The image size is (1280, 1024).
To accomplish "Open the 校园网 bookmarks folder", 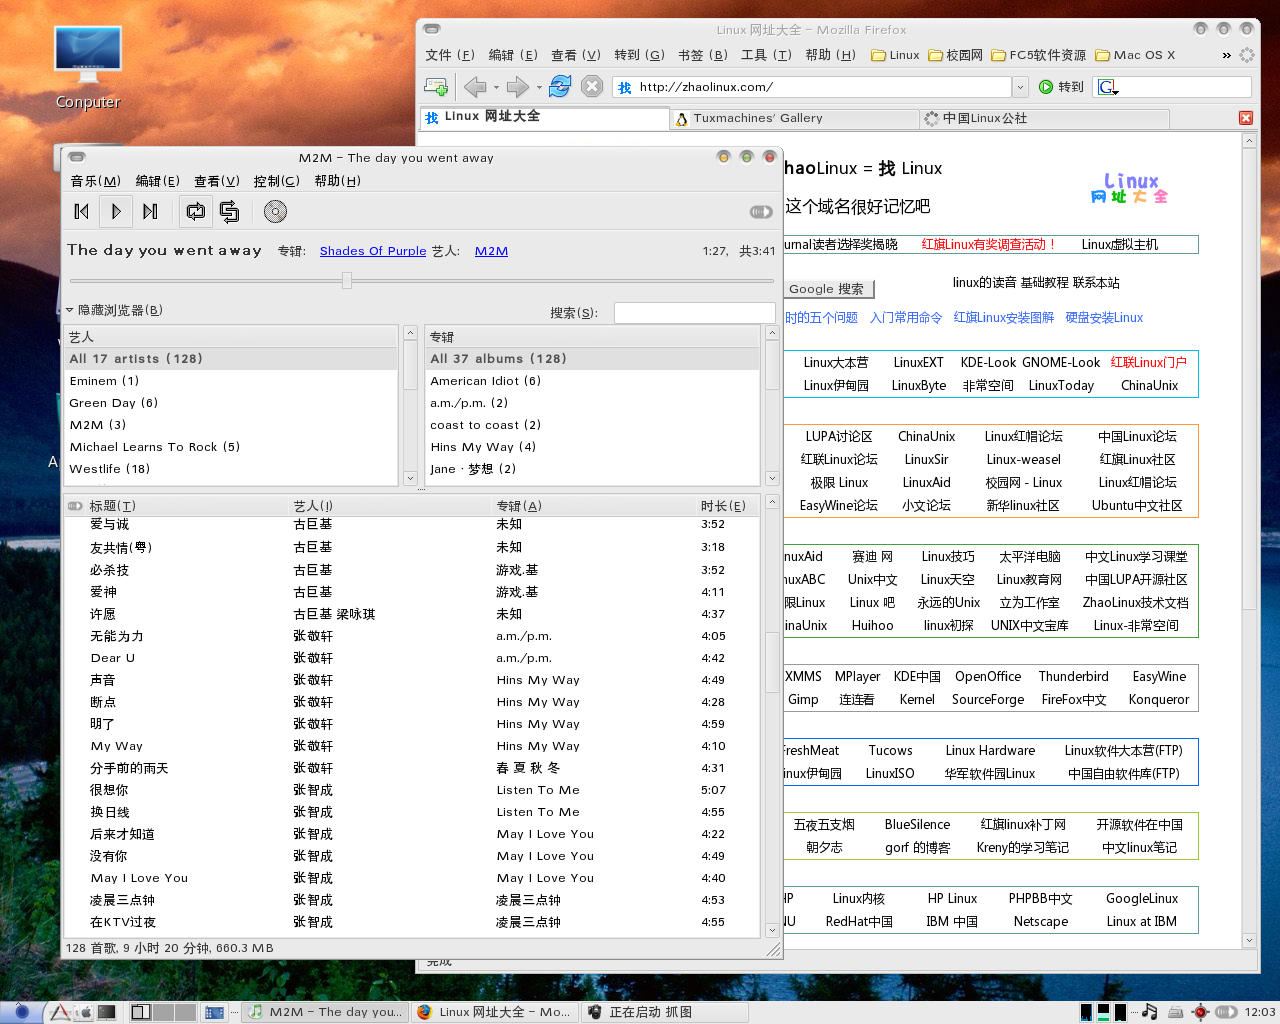I will [956, 55].
